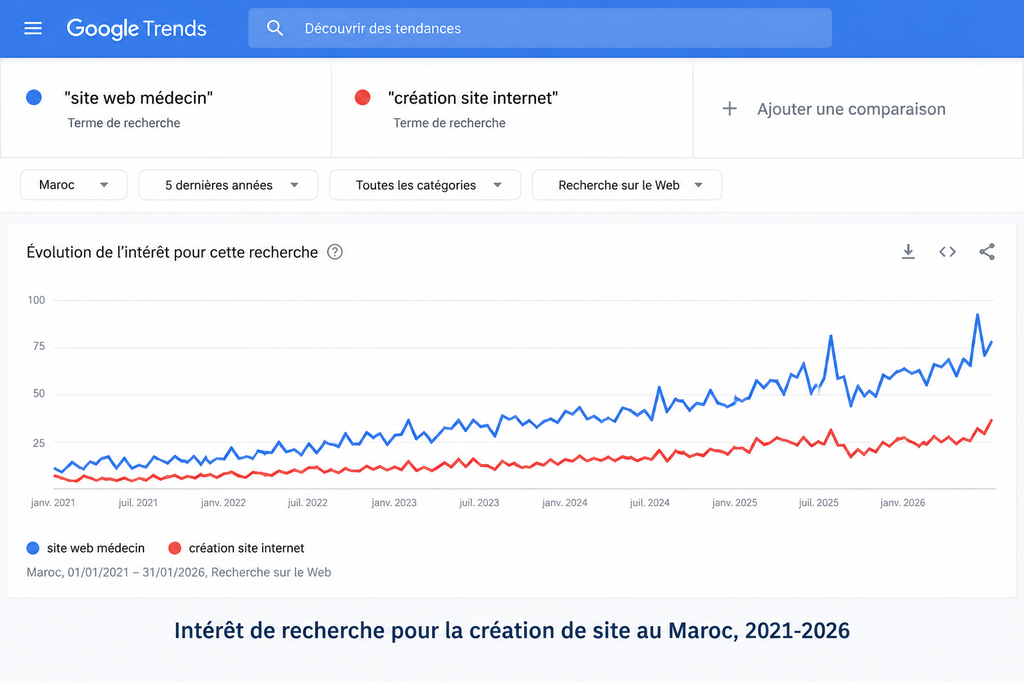Open the embed code icon

pyautogui.click(x=948, y=251)
